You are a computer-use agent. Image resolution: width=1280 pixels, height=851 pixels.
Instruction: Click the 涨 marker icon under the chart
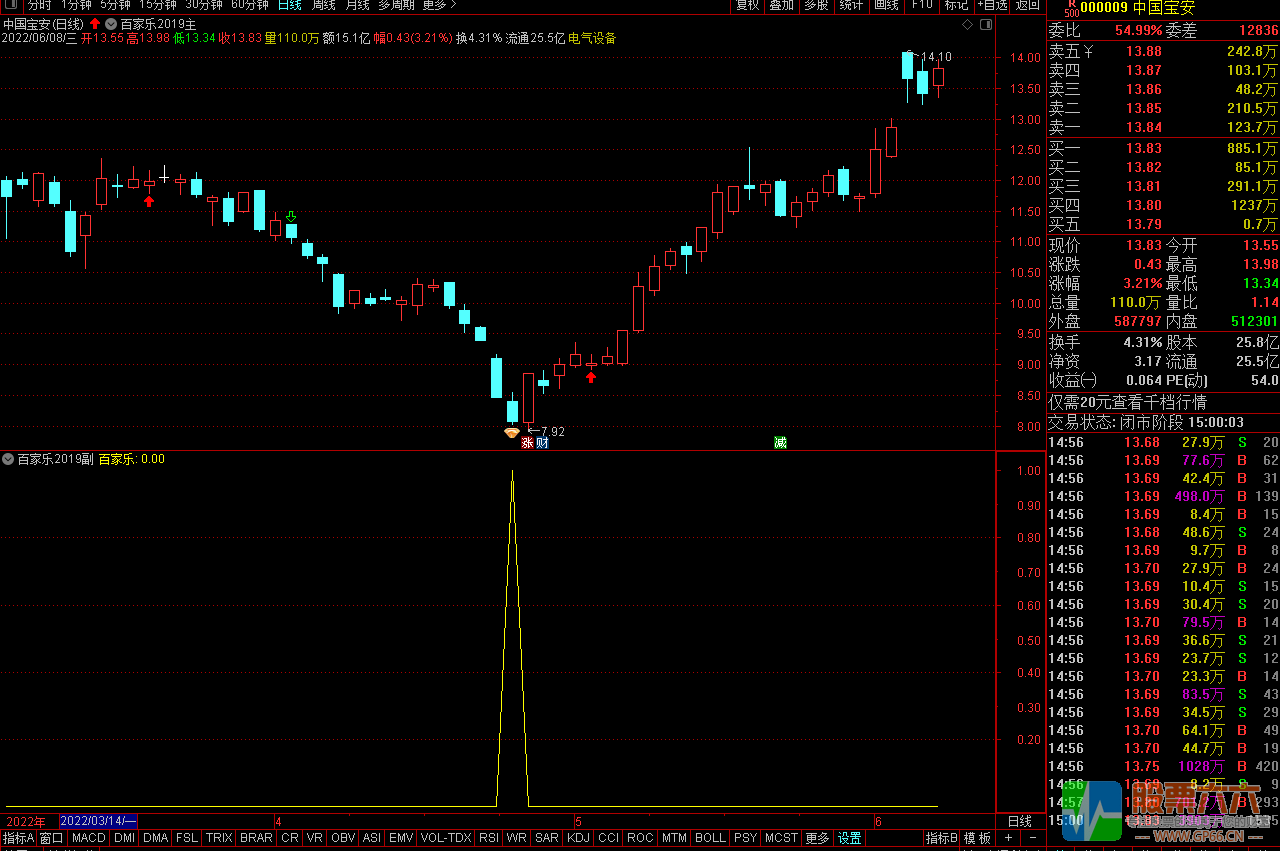(x=527, y=443)
